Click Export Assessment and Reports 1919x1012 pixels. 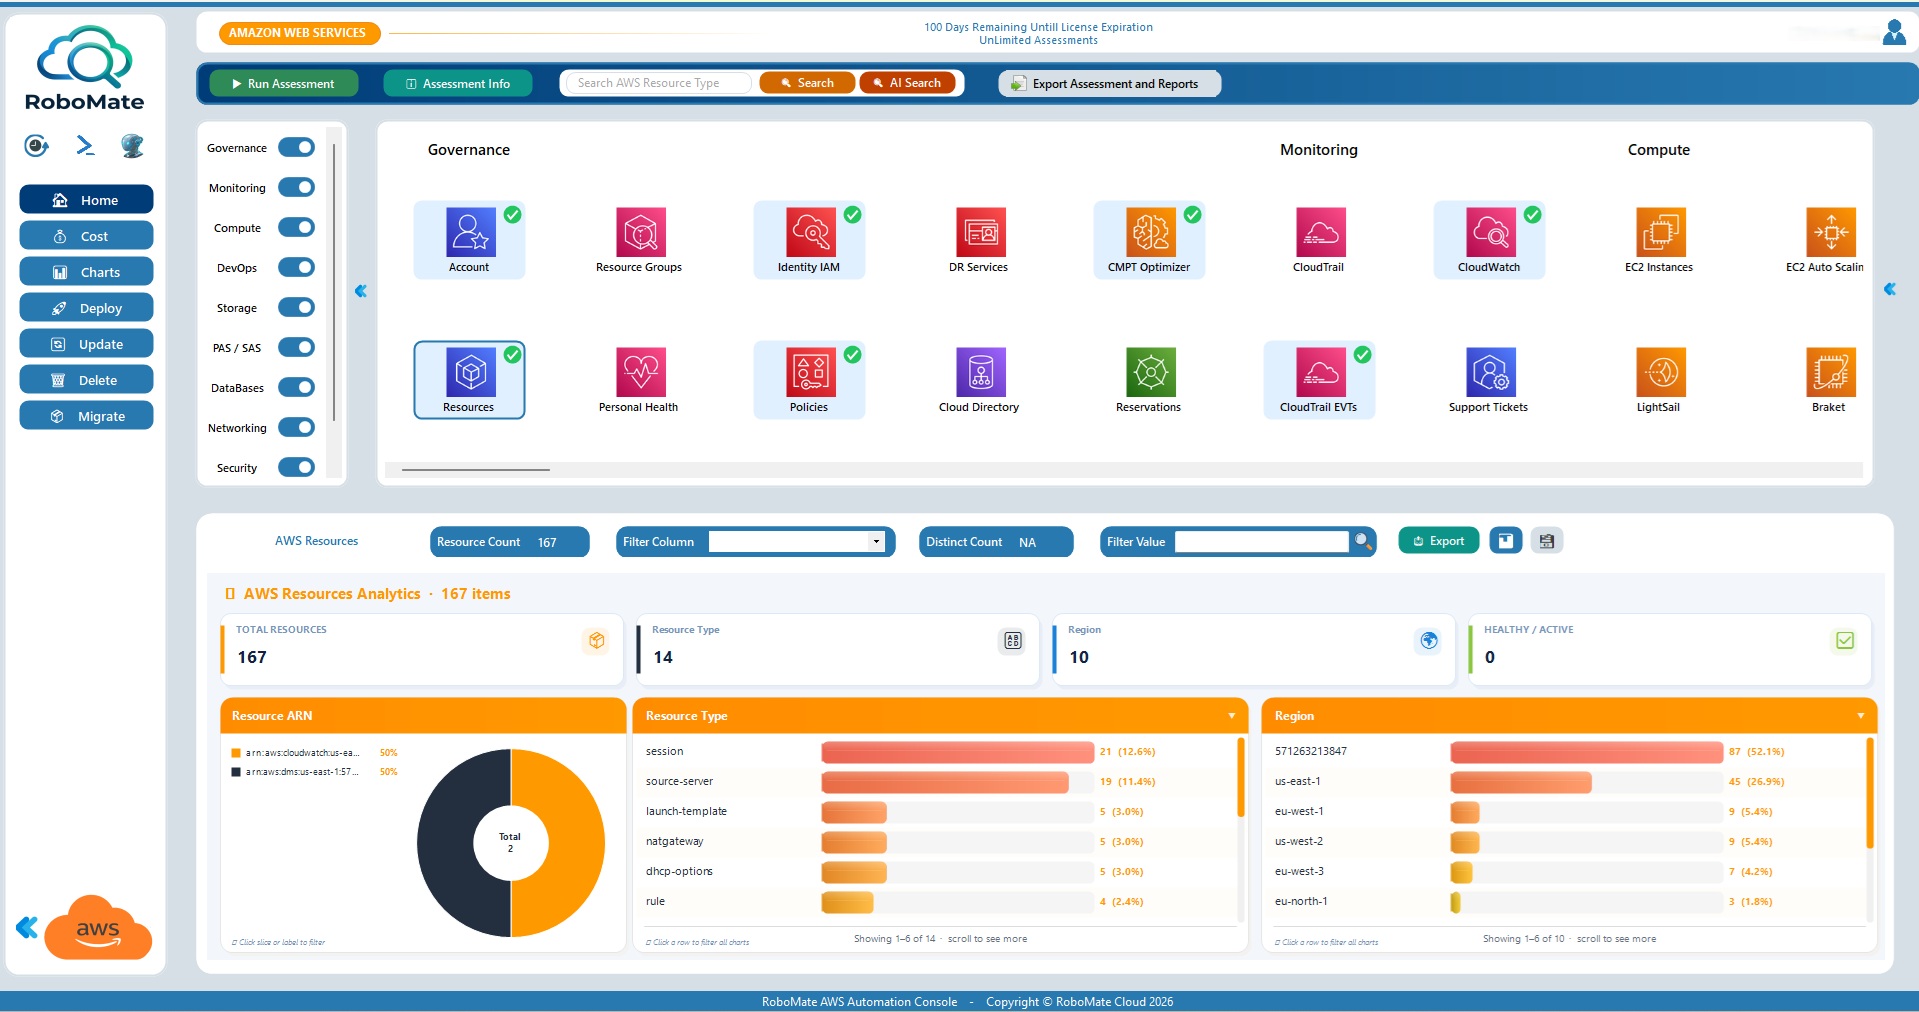coord(1109,83)
